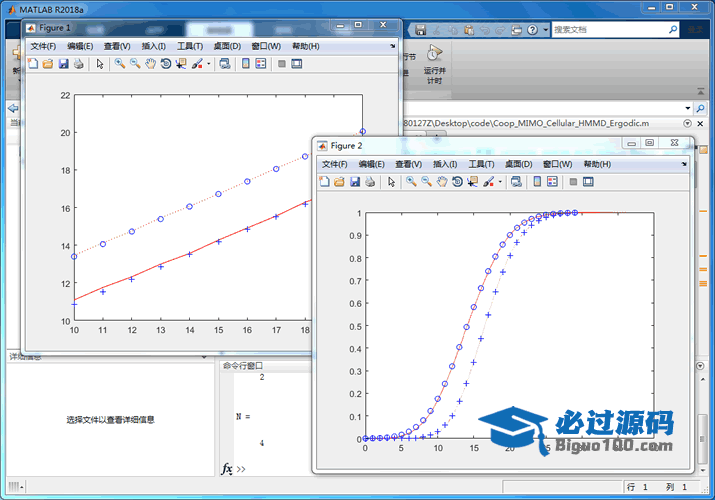This screenshot has width=715, height=500.
Task: Open 查看(V) menu in Figure 2
Action: [409, 164]
